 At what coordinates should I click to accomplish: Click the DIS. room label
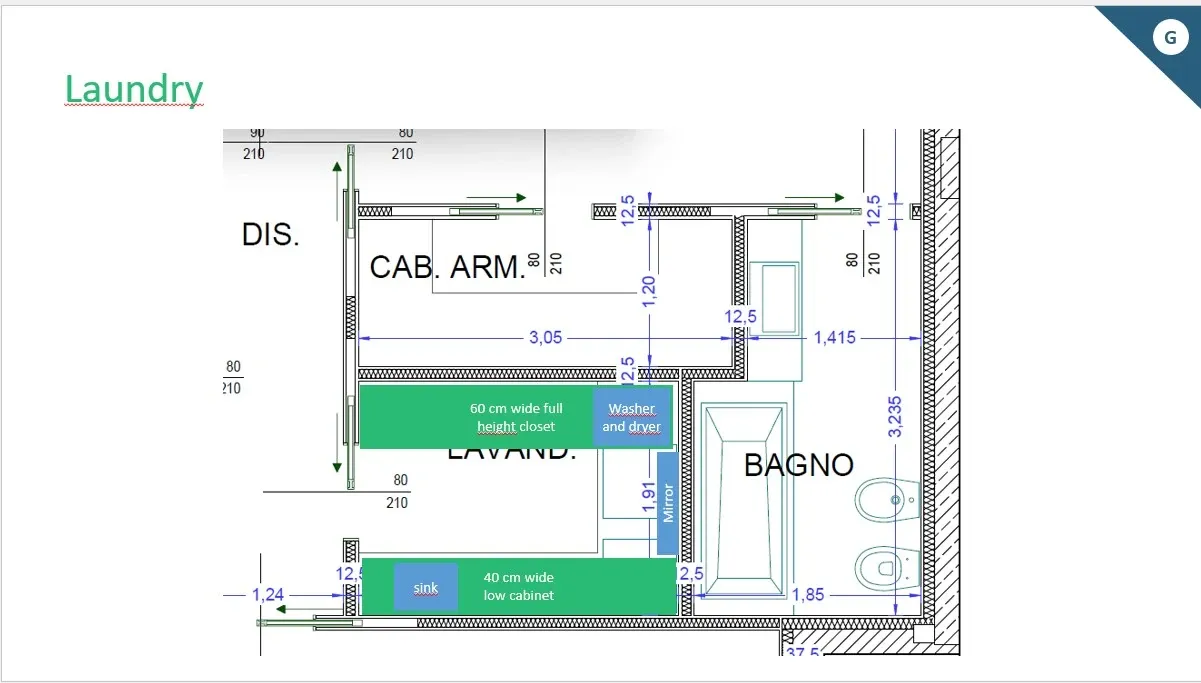pyautogui.click(x=270, y=235)
